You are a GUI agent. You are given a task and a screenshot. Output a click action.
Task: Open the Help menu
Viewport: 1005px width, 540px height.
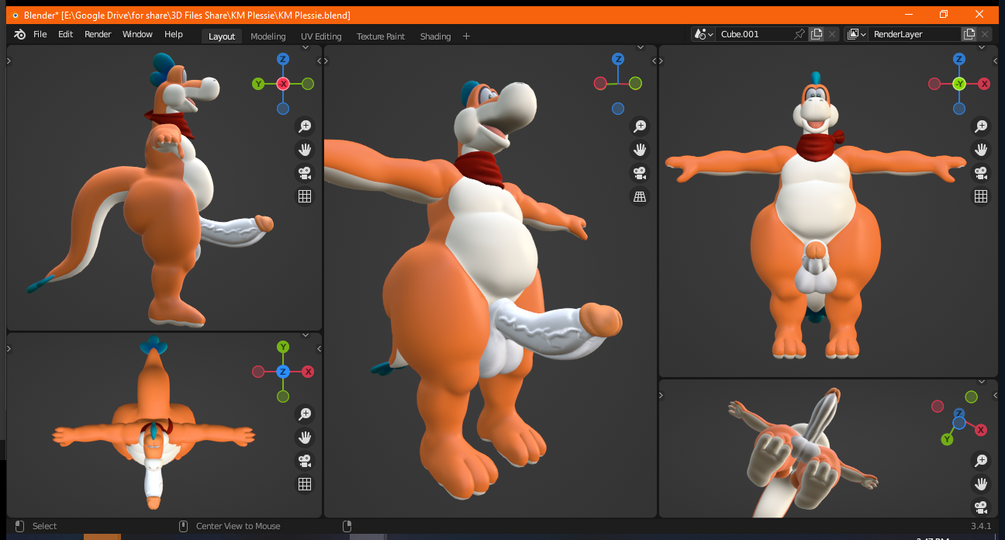point(173,35)
